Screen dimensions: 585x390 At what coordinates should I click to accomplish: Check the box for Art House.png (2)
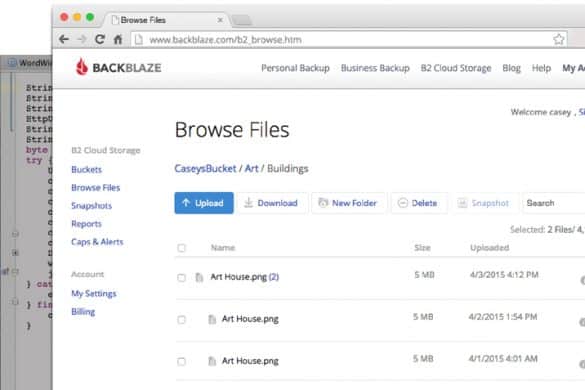click(182, 277)
